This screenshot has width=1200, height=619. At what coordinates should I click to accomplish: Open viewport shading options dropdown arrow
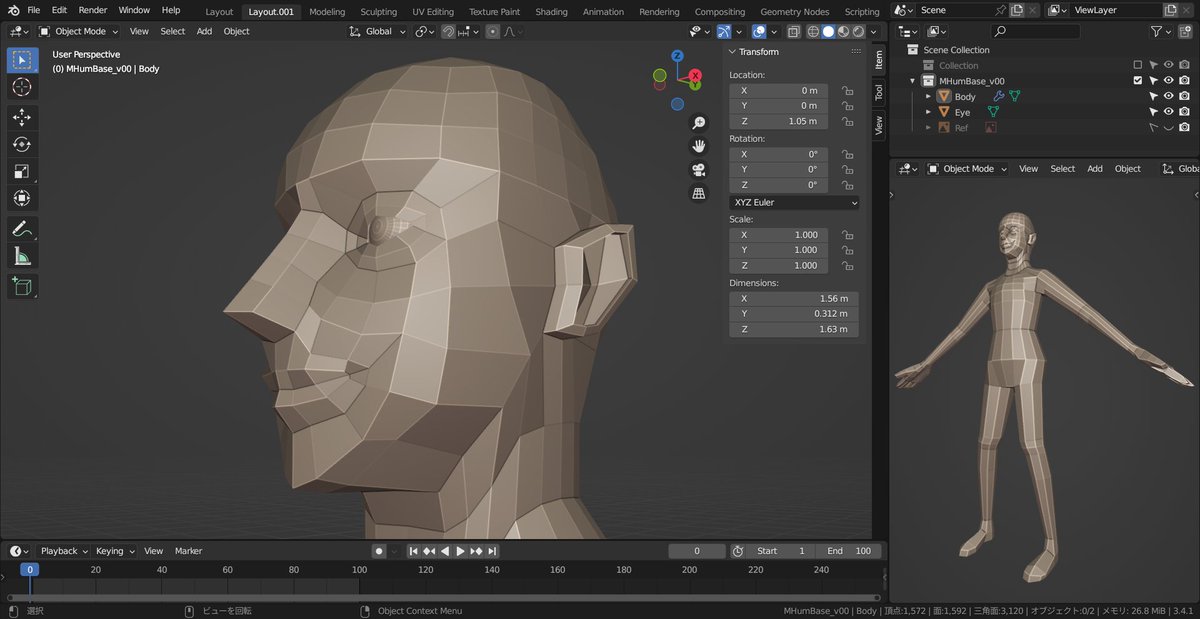point(872,31)
